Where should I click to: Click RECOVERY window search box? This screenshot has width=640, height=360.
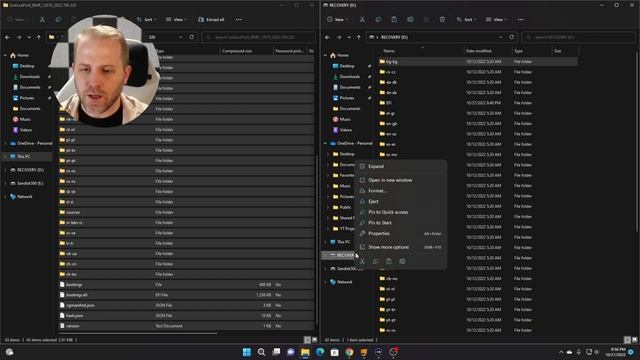[578, 37]
